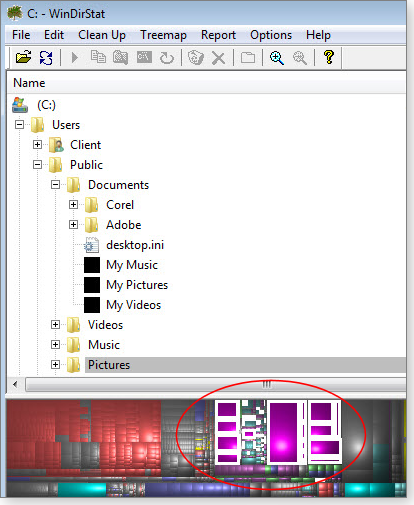The width and height of the screenshot is (414, 505).
Task: Click the Name column header
Action: tap(207, 83)
